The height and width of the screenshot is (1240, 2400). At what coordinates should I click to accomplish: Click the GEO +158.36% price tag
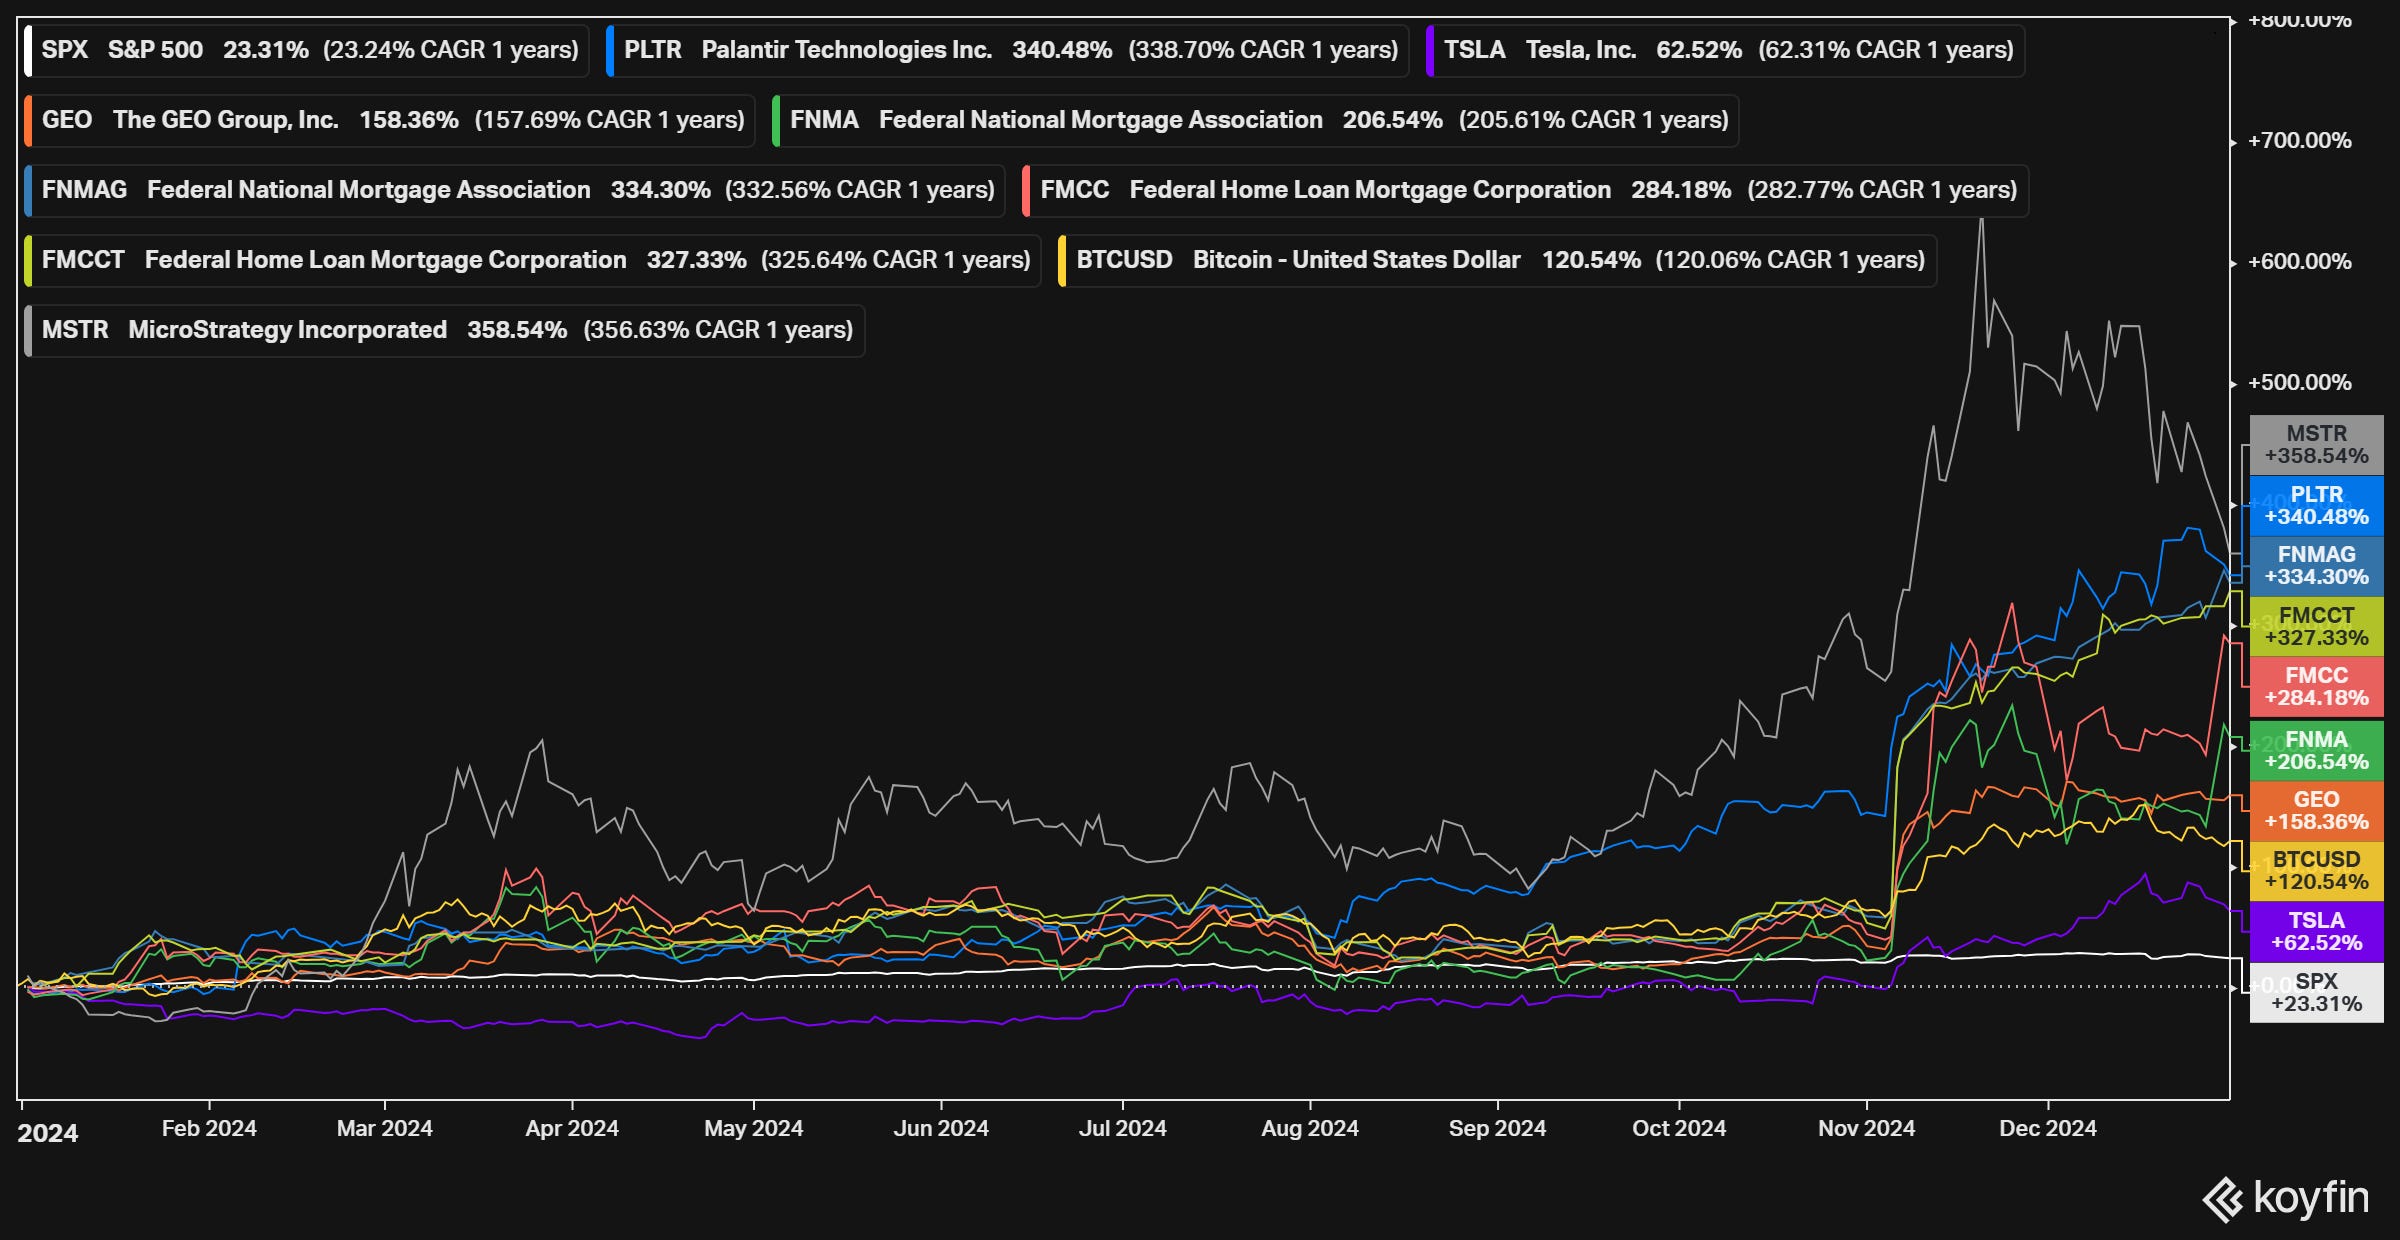2316,811
